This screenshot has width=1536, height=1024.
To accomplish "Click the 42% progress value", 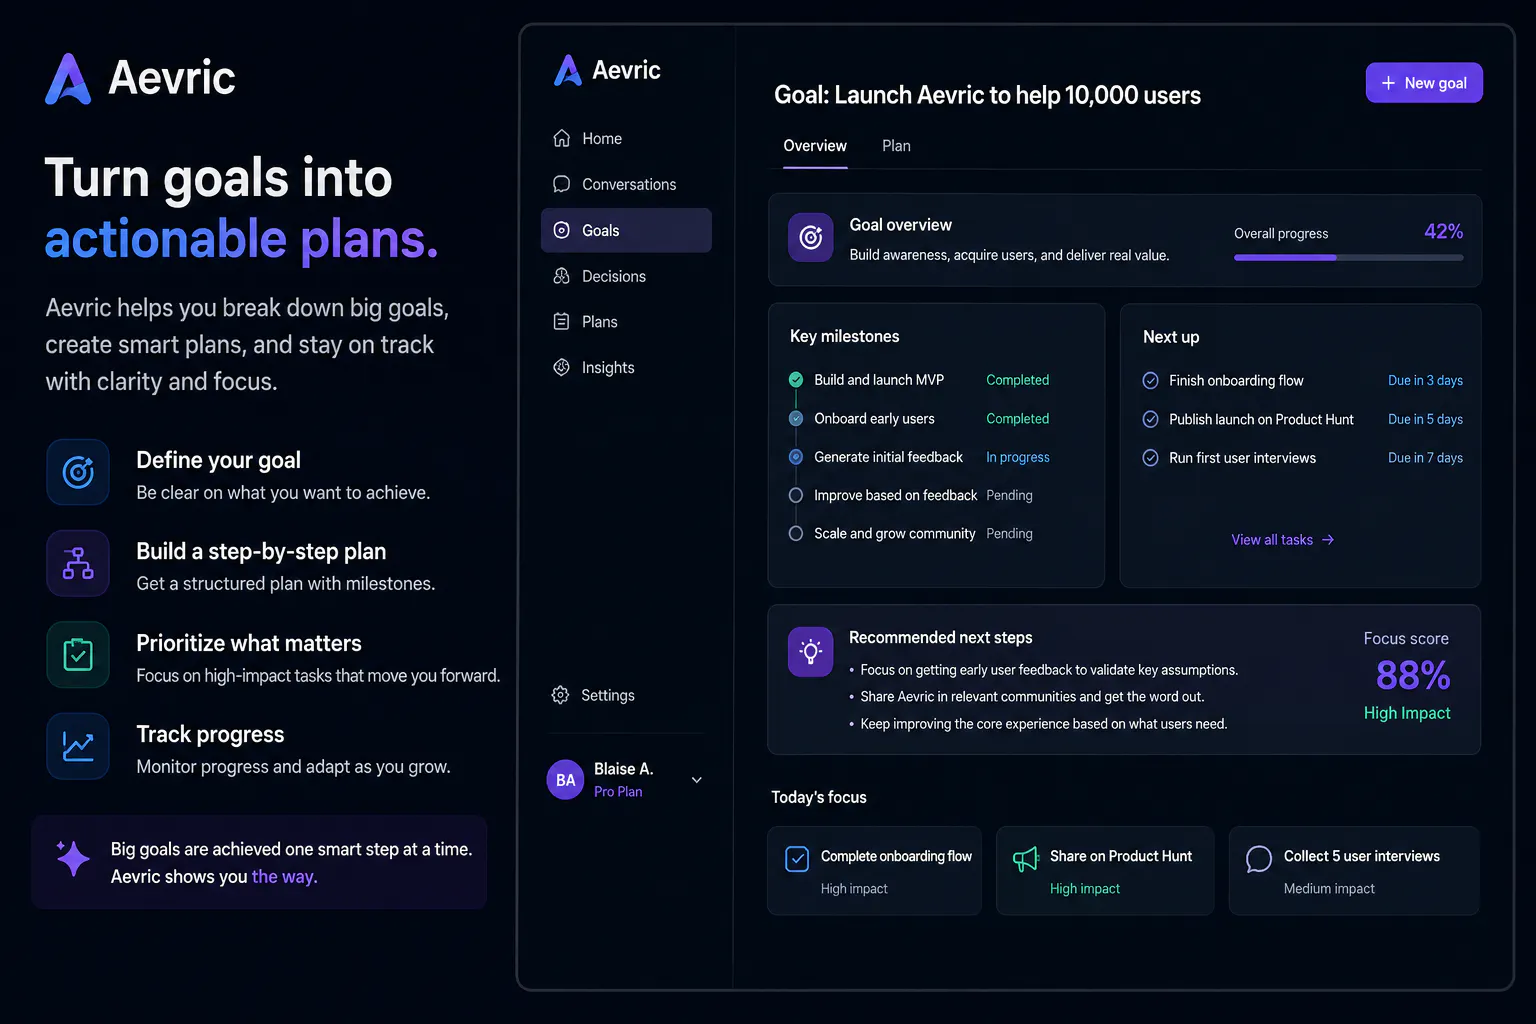I will (x=1443, y=232).
